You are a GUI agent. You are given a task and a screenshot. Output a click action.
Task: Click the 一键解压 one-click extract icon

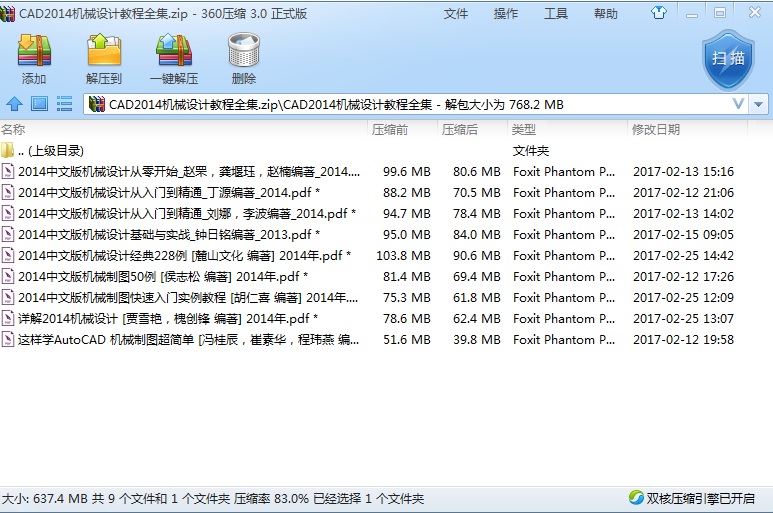[174, 50]
